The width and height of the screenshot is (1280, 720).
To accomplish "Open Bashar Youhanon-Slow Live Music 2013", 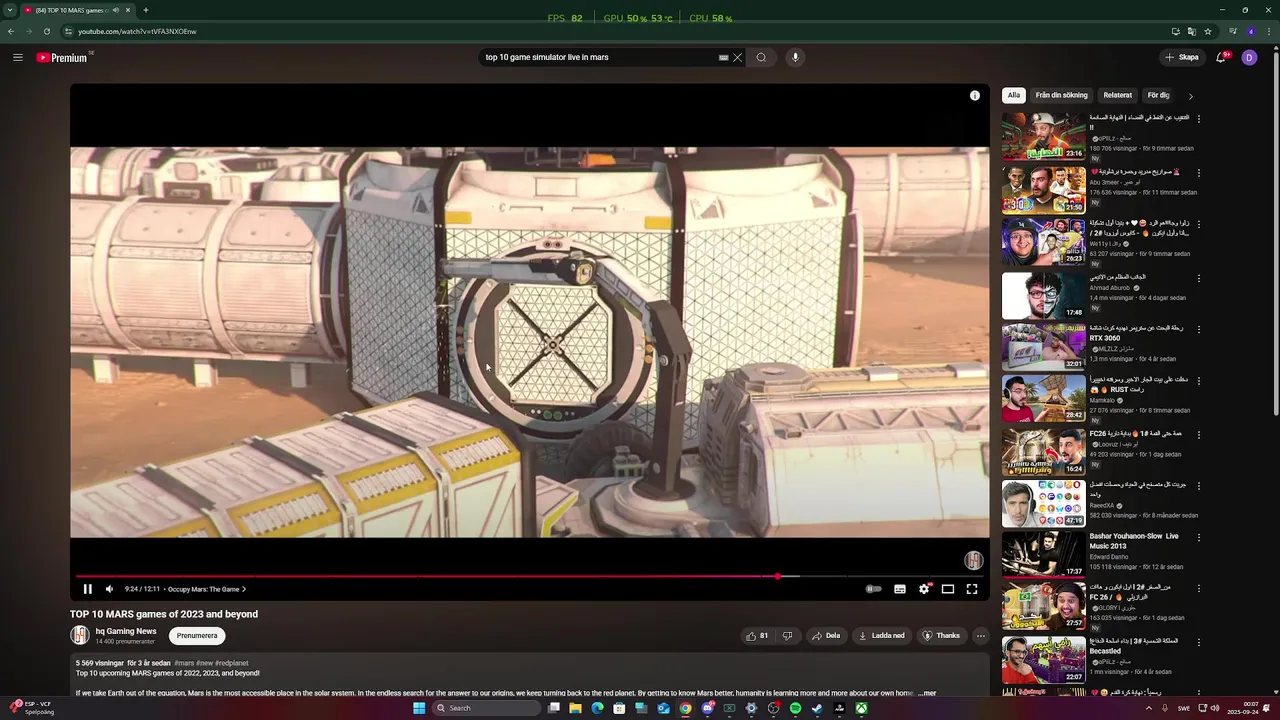I will [x=1134, y=541].
